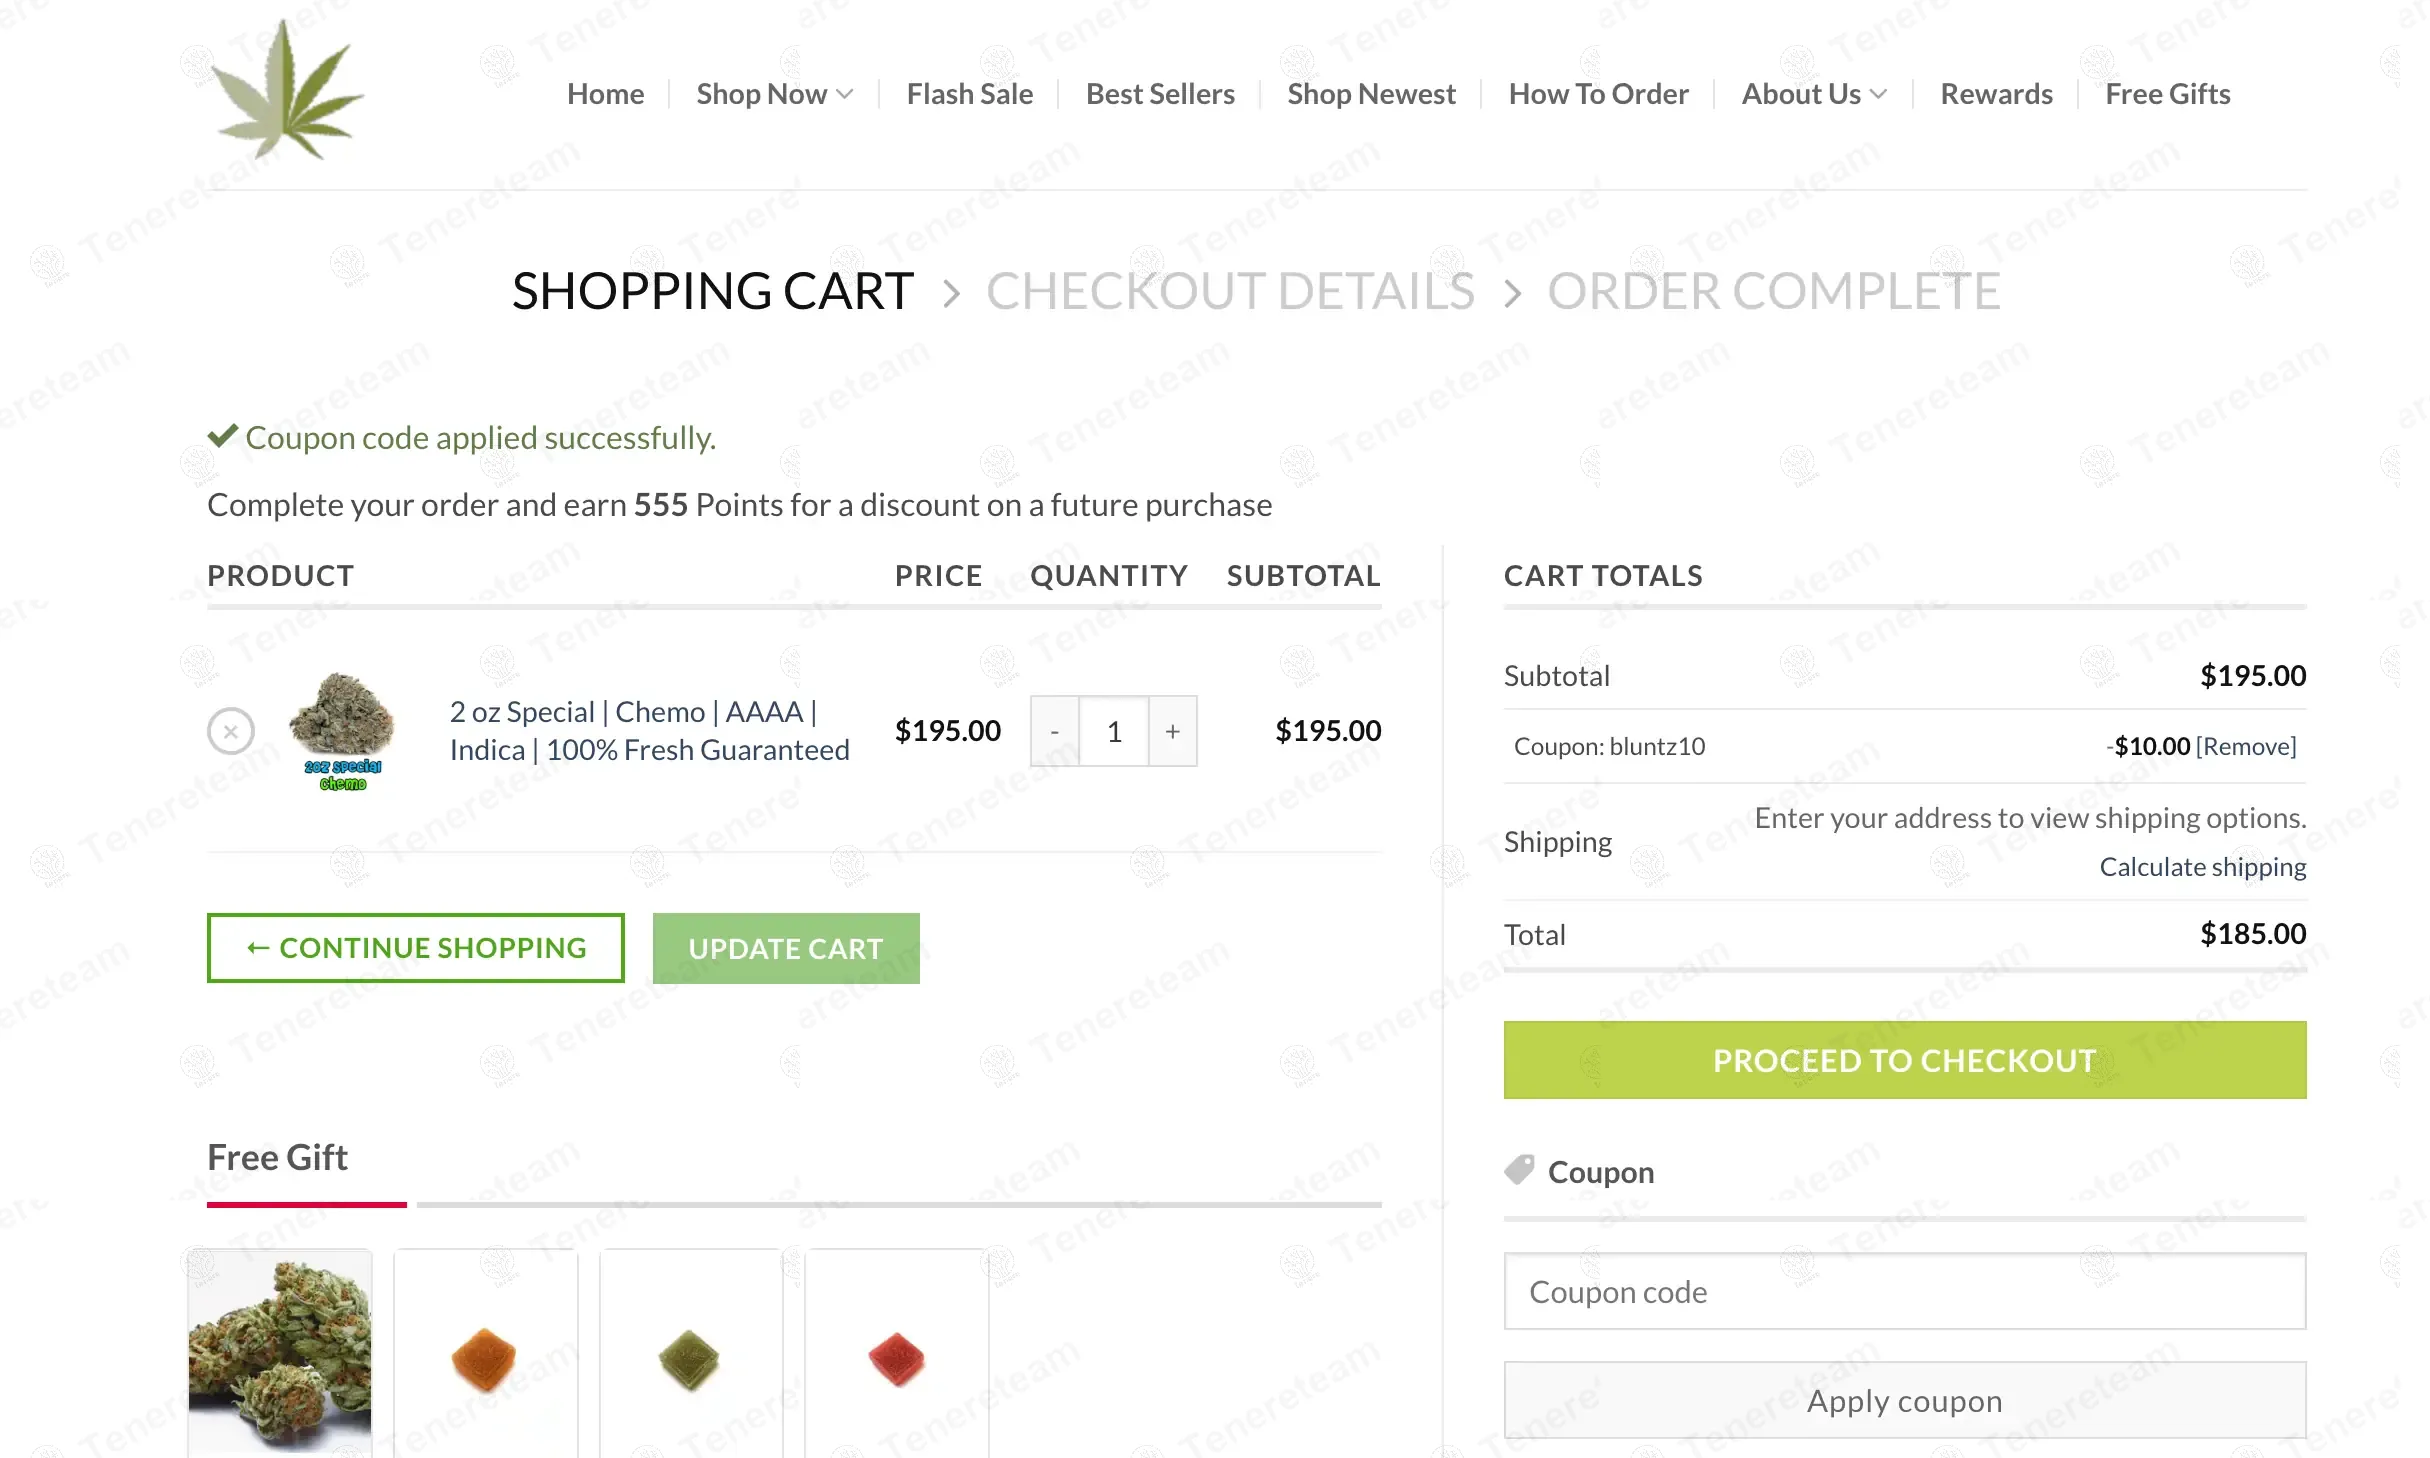Expand the Shop Now dropdown menu

point(774,94)
